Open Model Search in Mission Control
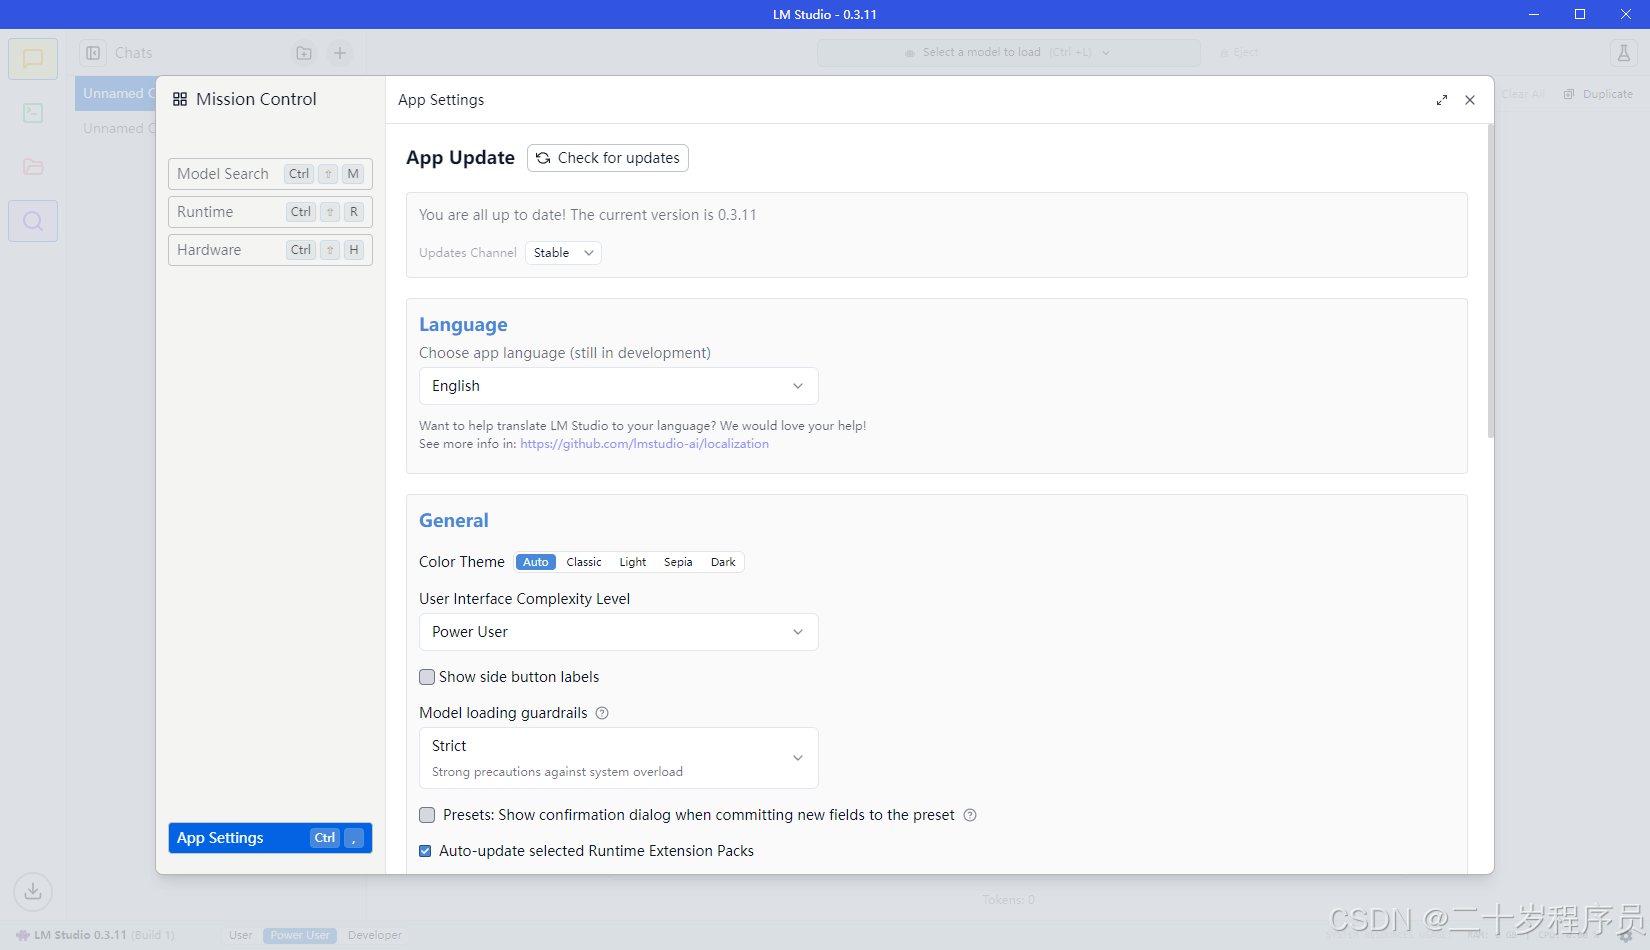The width and height of the screenshot is (1650, 950). tap(270, 174)
